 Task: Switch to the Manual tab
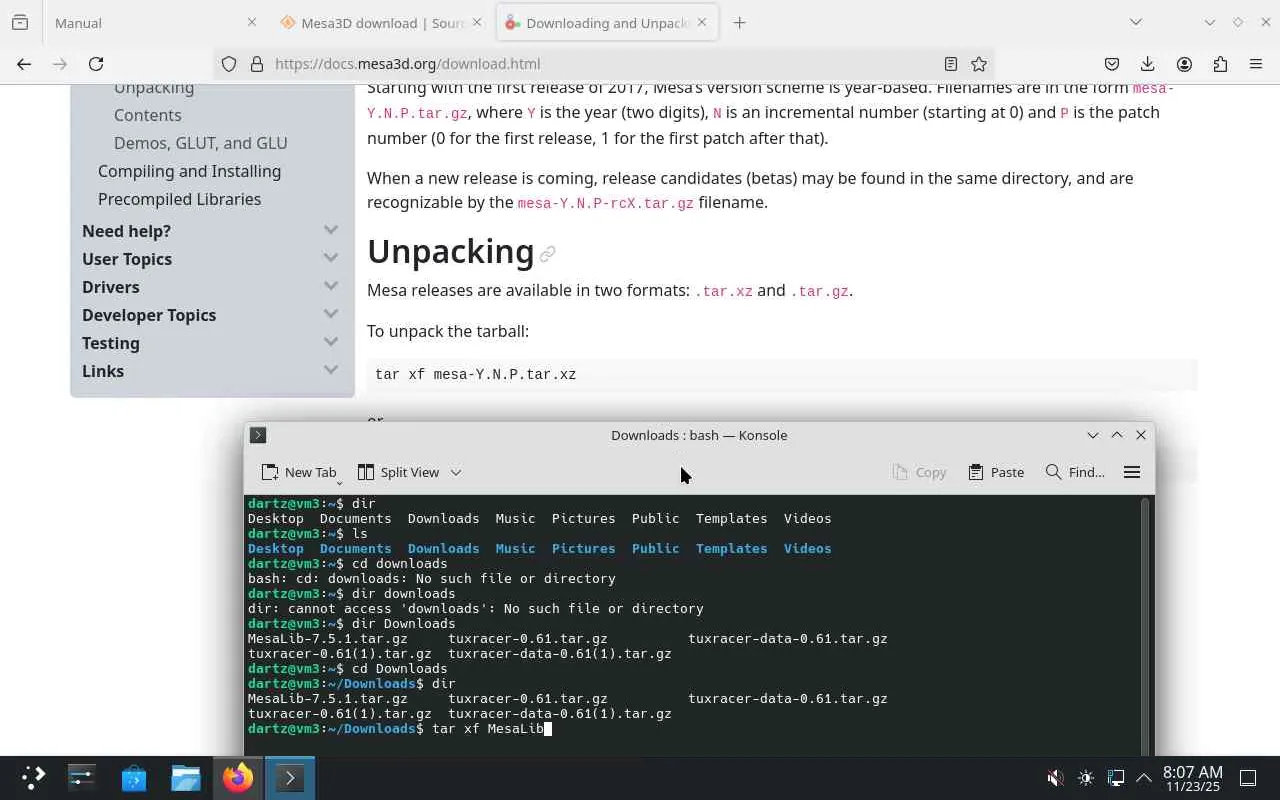click(153, 22)
